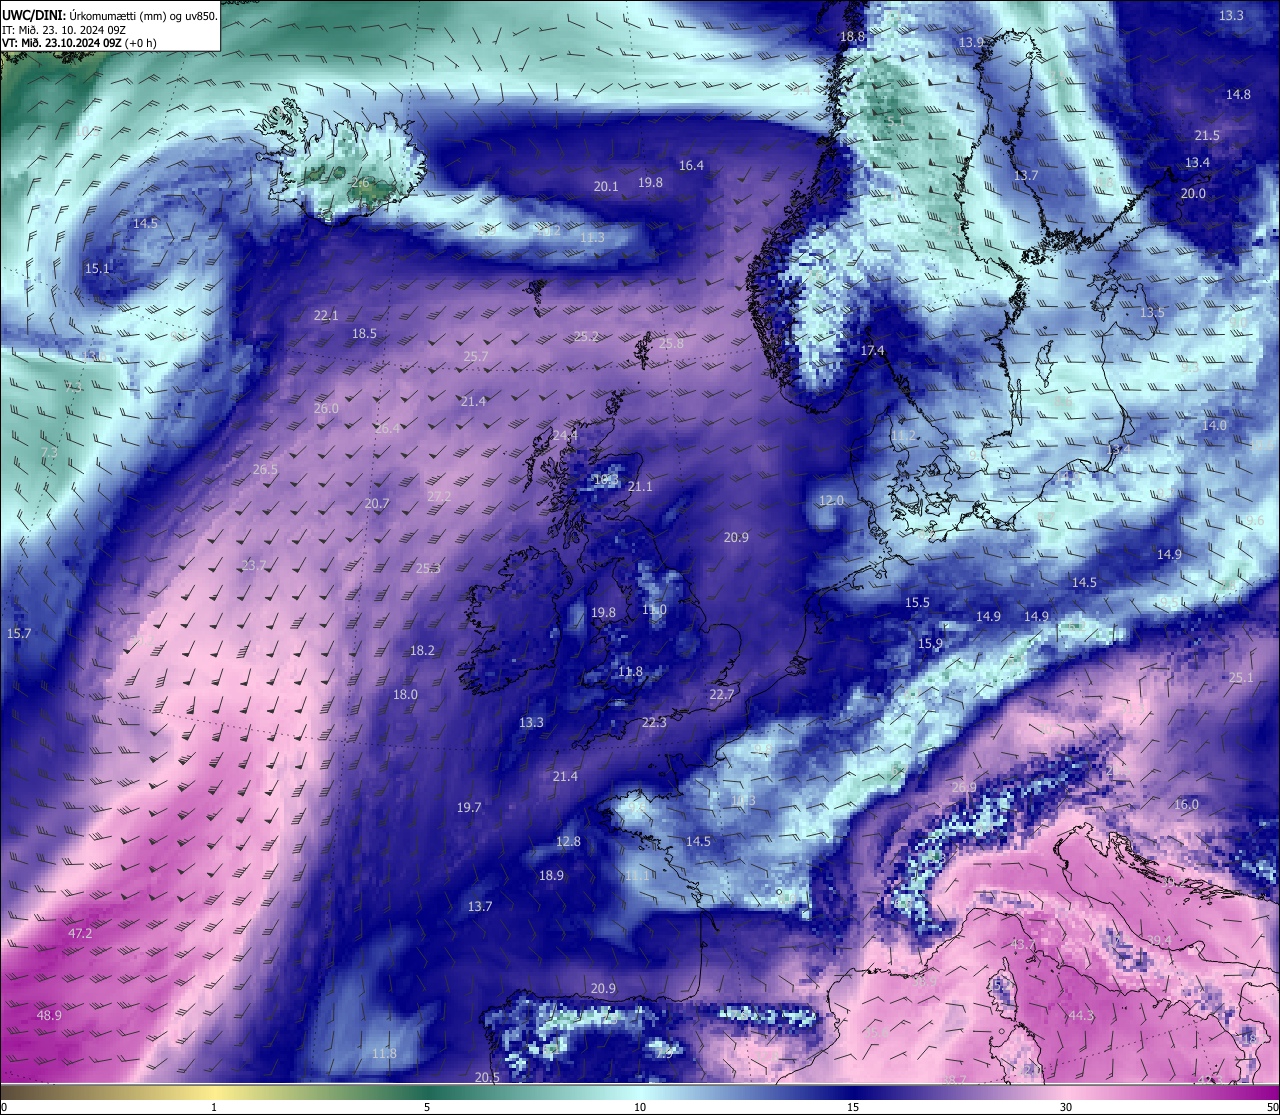Click the 14.8 value label

(1238, 94)
